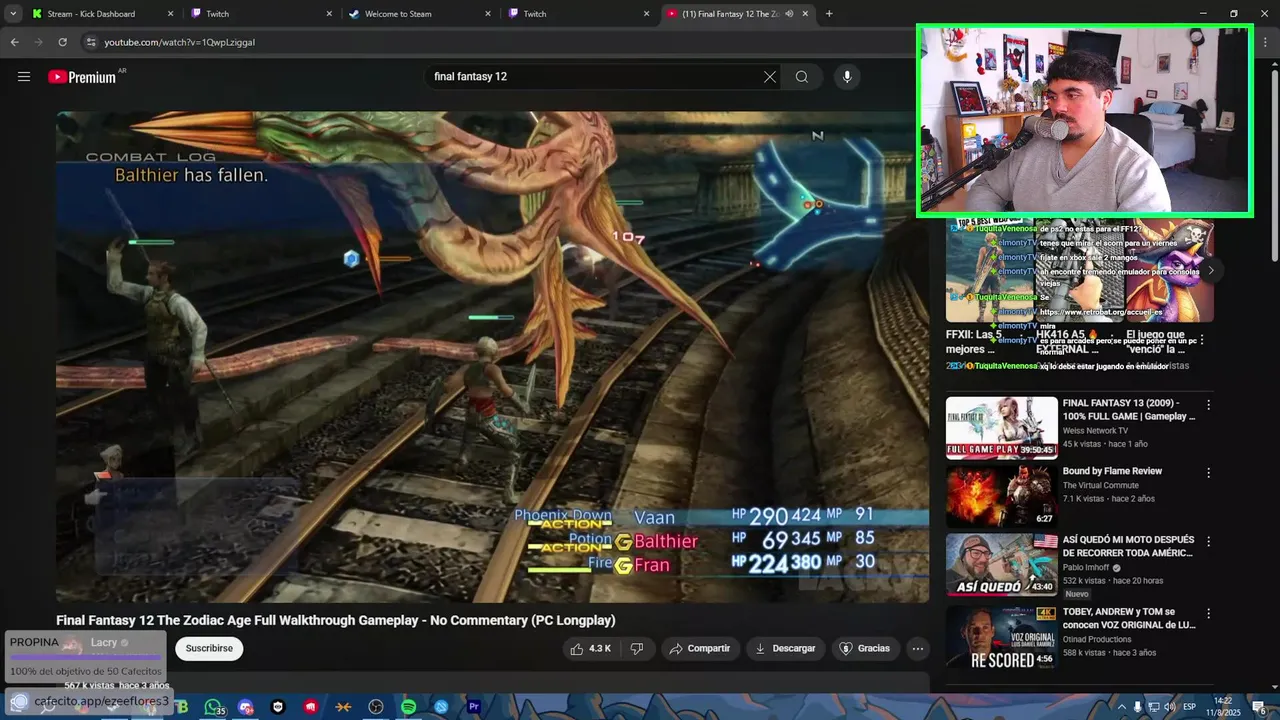Open network status icon in system tray
The height and width of the screenshot is (720, 1280).
click(1153, 708)
